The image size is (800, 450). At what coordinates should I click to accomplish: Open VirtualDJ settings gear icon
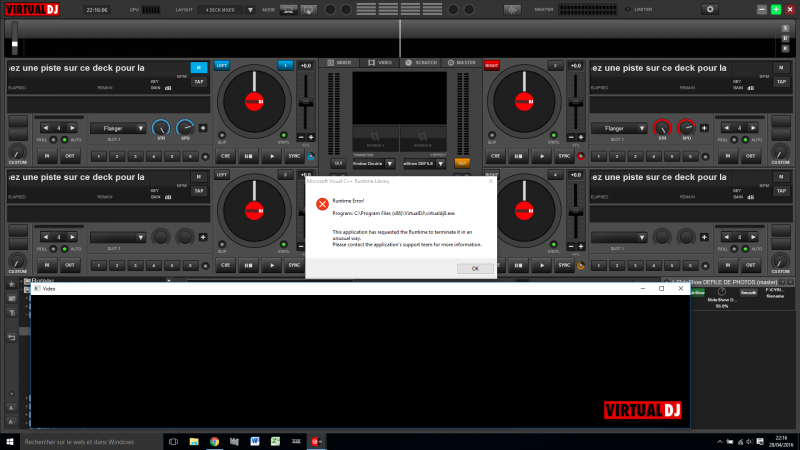(710, 9)
